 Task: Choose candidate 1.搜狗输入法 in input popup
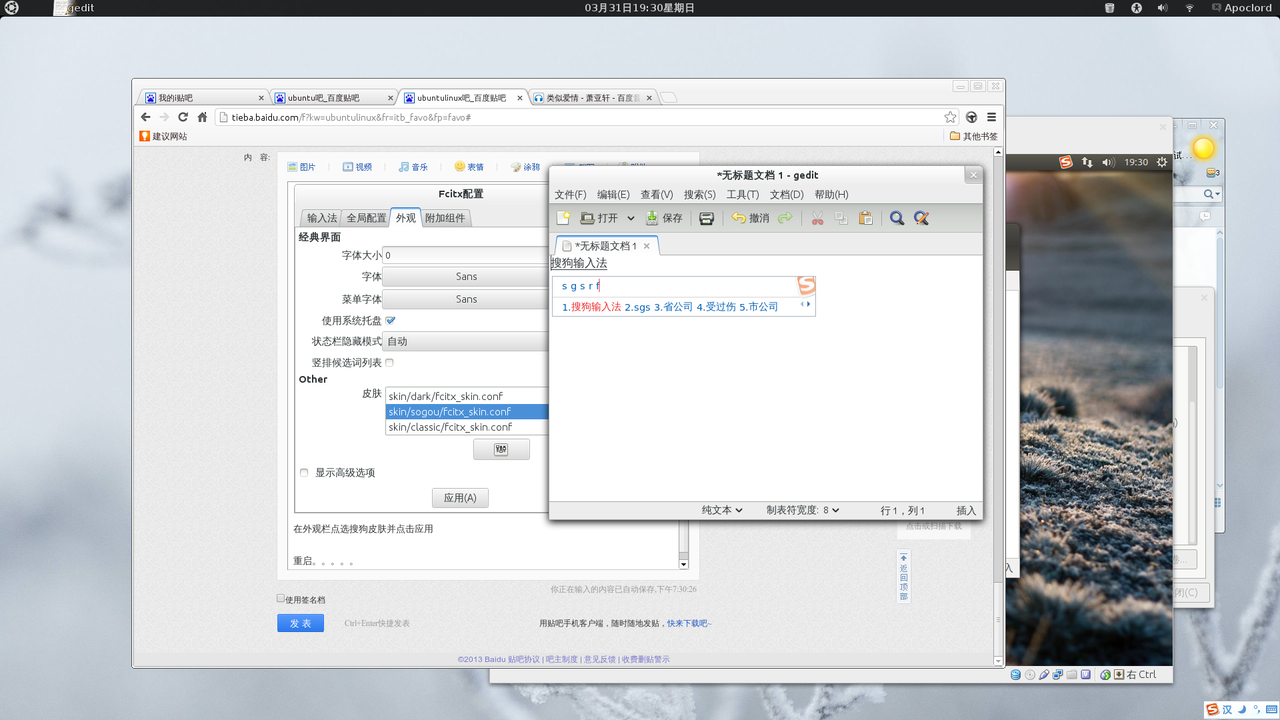[x=591, y=307]
